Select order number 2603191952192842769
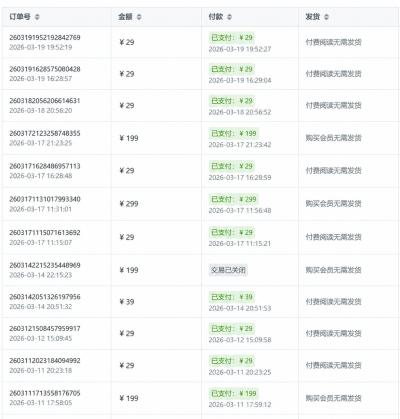This screenshot has height=419, width=400. 45,38
